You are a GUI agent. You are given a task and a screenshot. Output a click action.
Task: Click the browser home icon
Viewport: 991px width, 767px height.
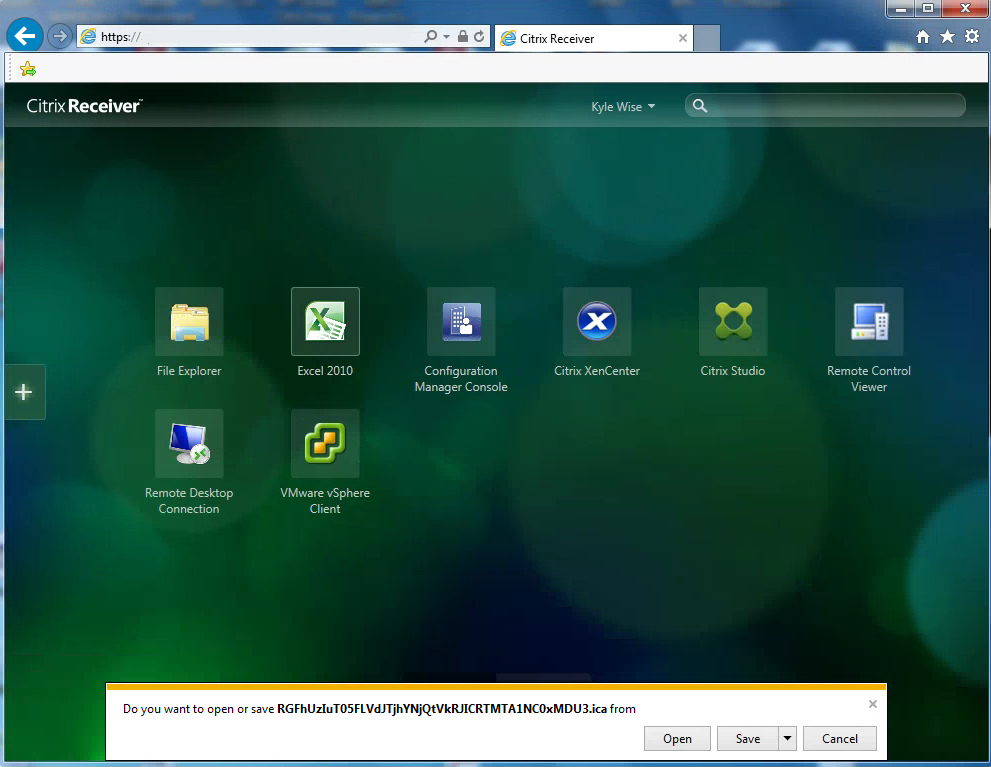click(921, 36)
